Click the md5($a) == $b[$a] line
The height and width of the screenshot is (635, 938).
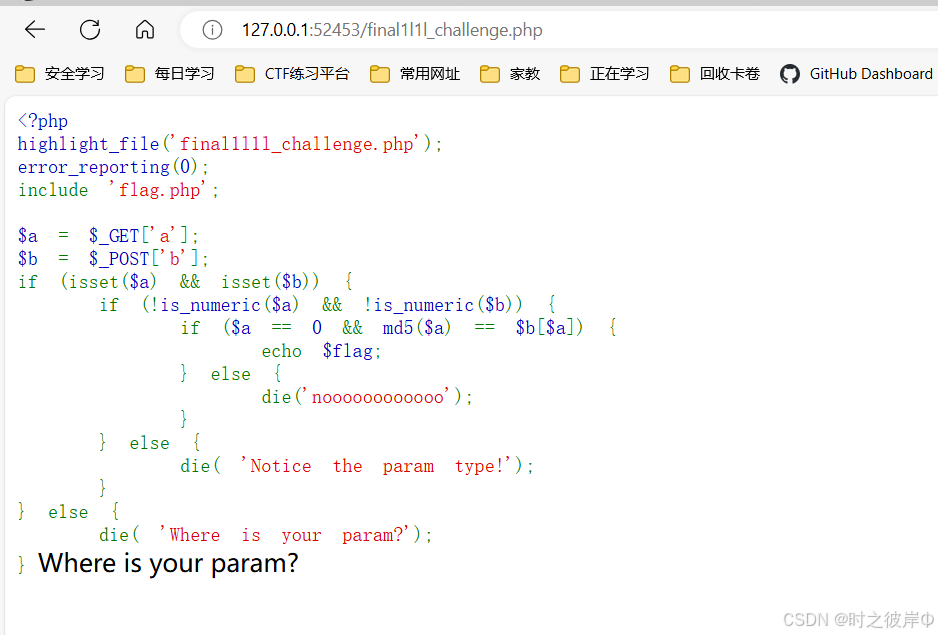[x=399, y=328]
